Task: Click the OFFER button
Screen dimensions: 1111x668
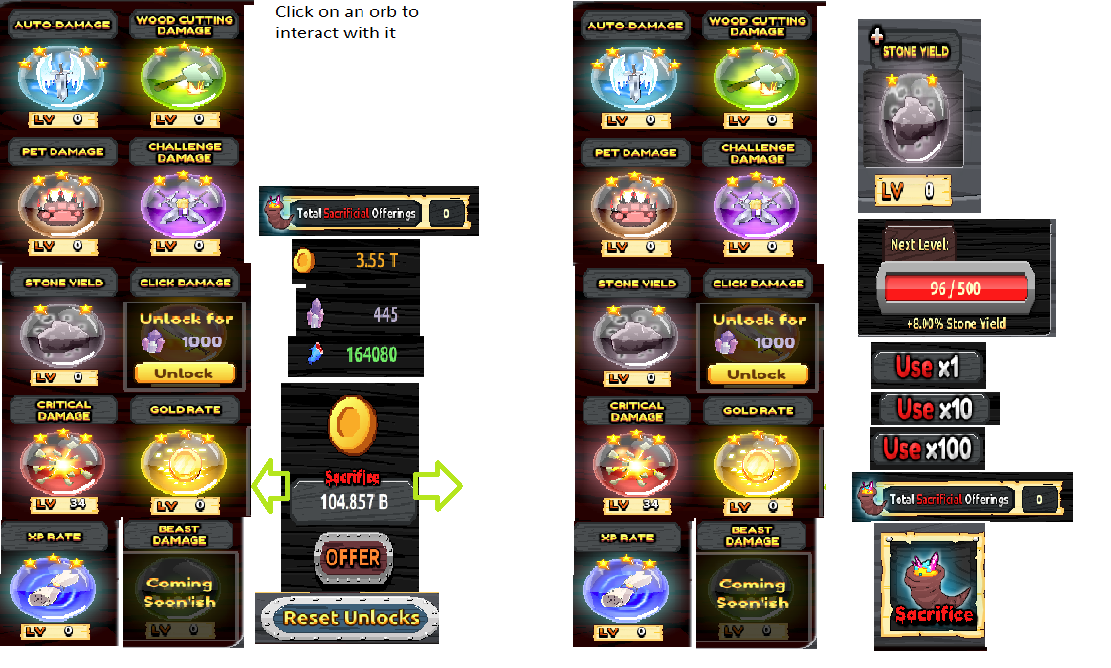Action: click(353, 558)
